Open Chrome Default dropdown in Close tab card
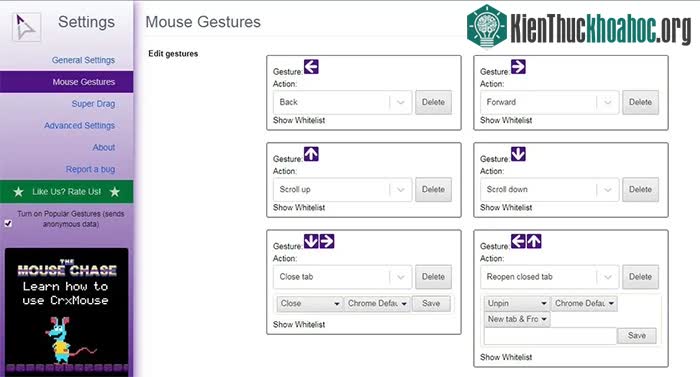 (x=377, y=303)
